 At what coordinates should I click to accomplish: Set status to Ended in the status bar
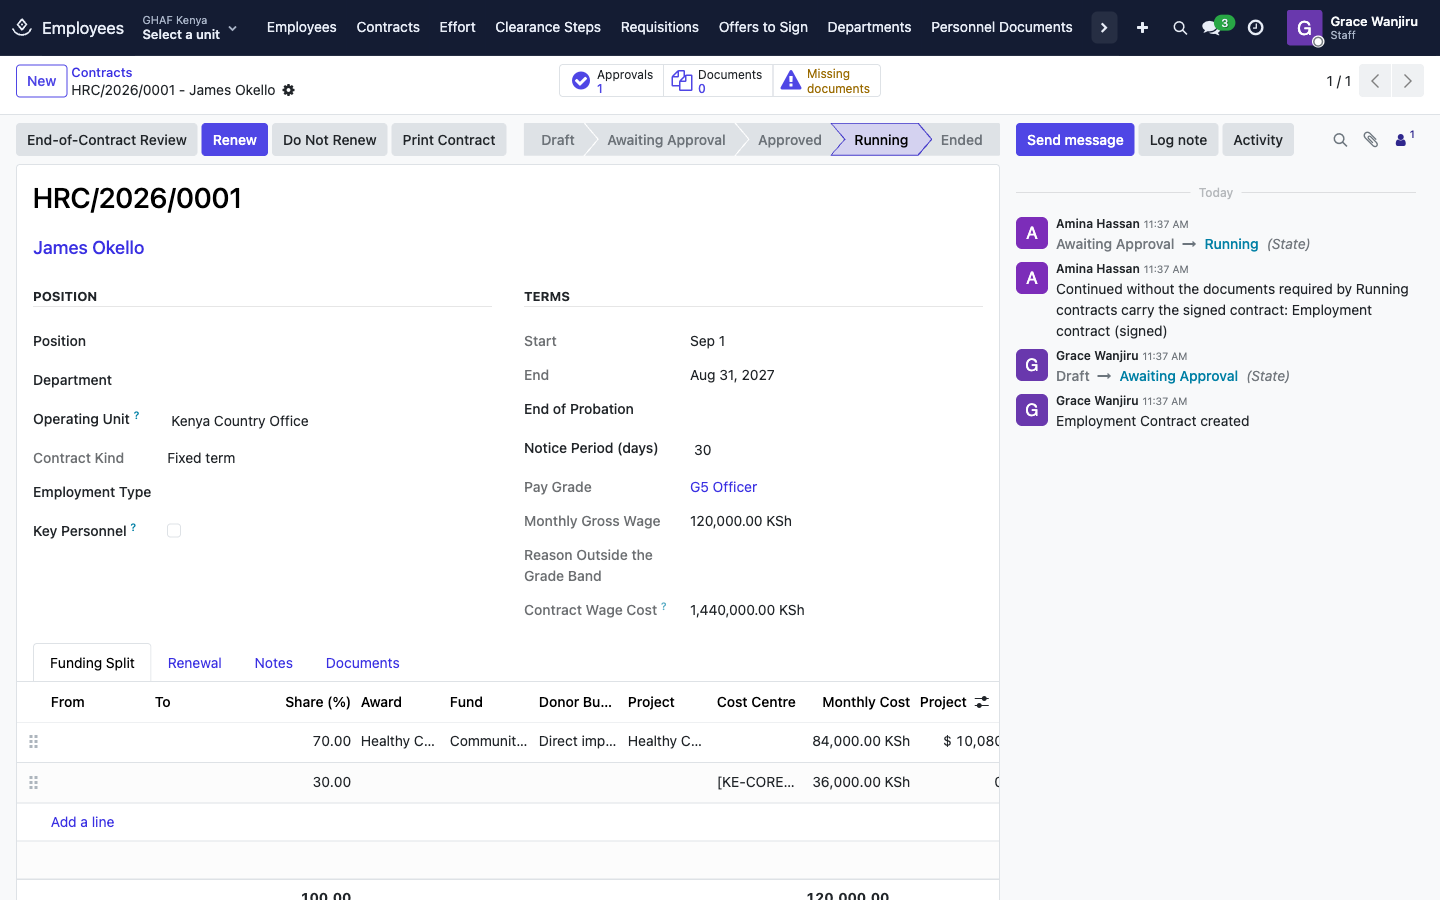(x=961, y=140)
